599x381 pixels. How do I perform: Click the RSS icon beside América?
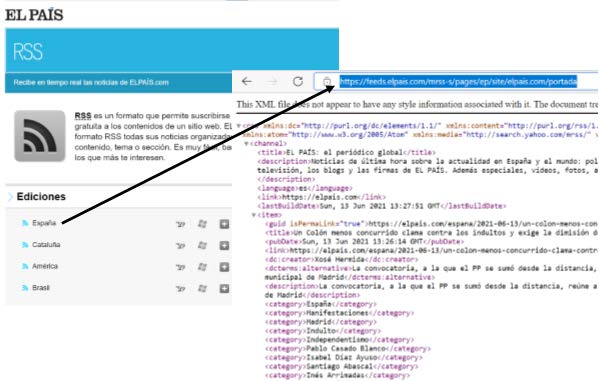25,266
